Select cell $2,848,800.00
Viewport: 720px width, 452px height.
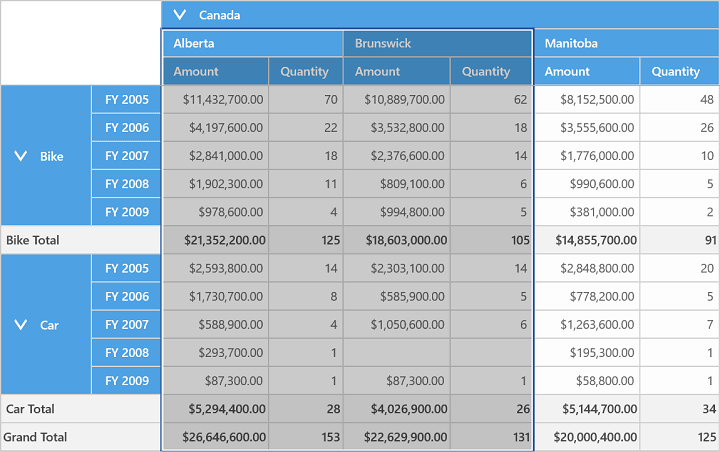click(x=586, y=269)
